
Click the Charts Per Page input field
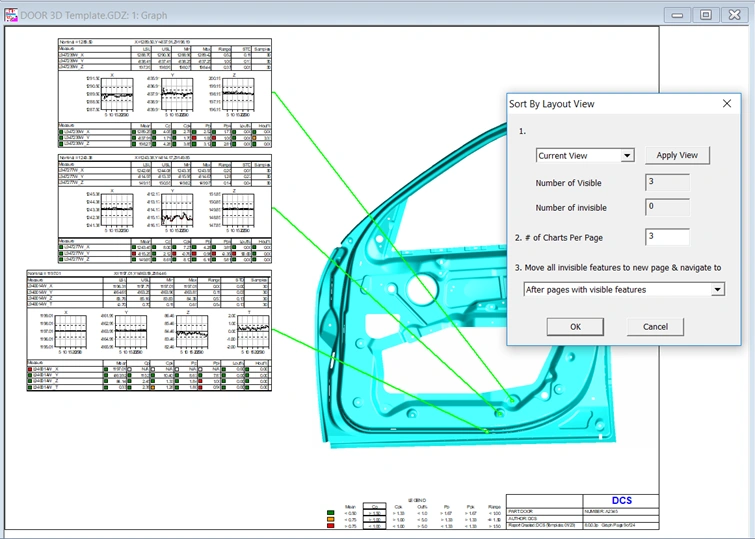667,237
